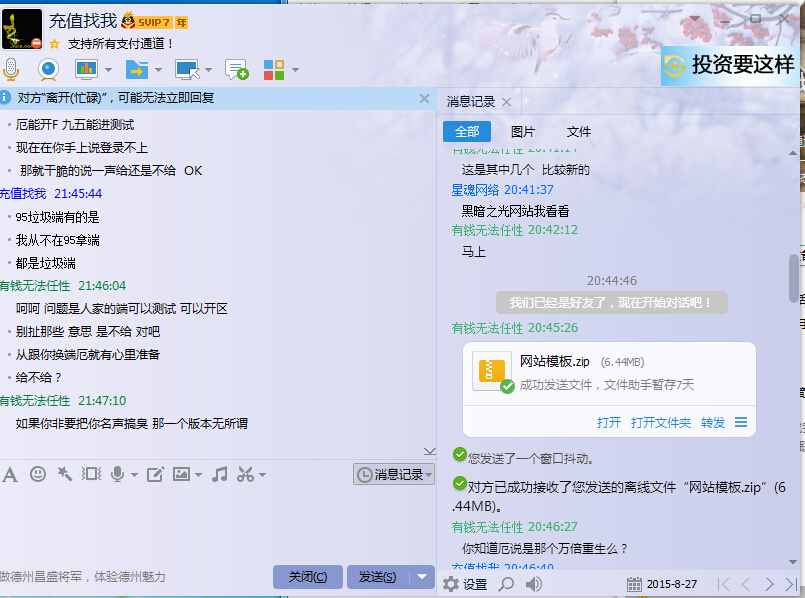
Task: Search message history with magnifier icon
Action: click(x=507, y=584)
